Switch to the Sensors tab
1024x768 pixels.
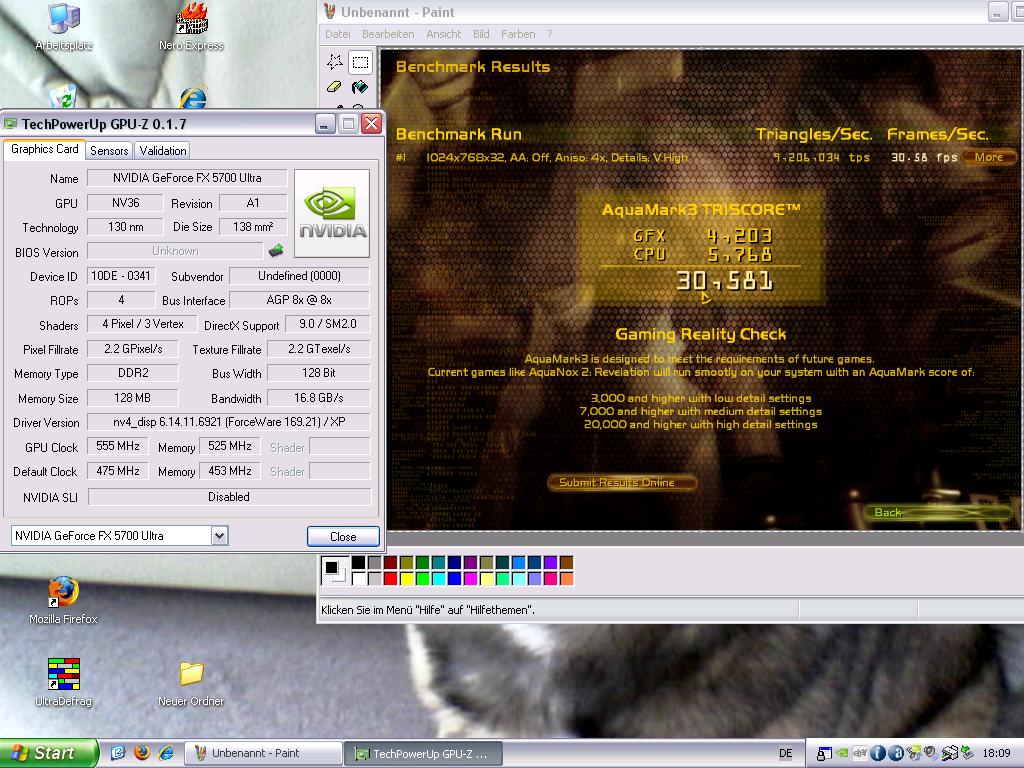(x=109, y=151)
